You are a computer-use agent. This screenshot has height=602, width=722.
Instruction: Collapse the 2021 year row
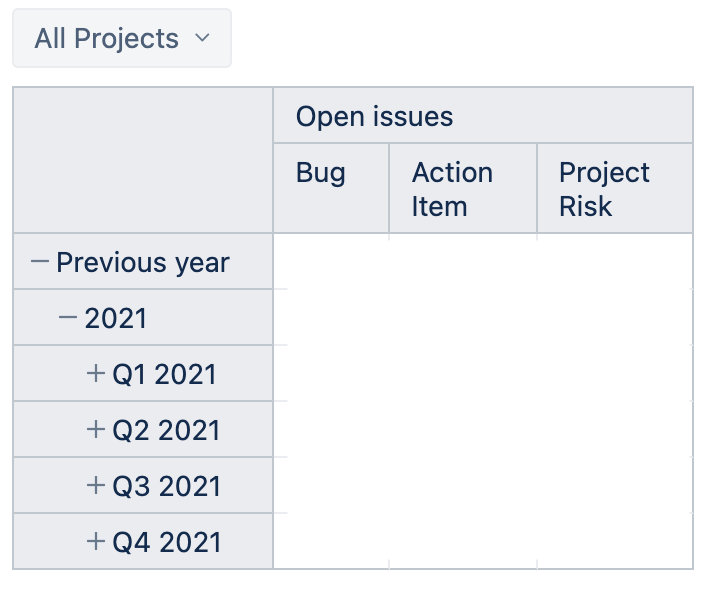click(68, 318)
